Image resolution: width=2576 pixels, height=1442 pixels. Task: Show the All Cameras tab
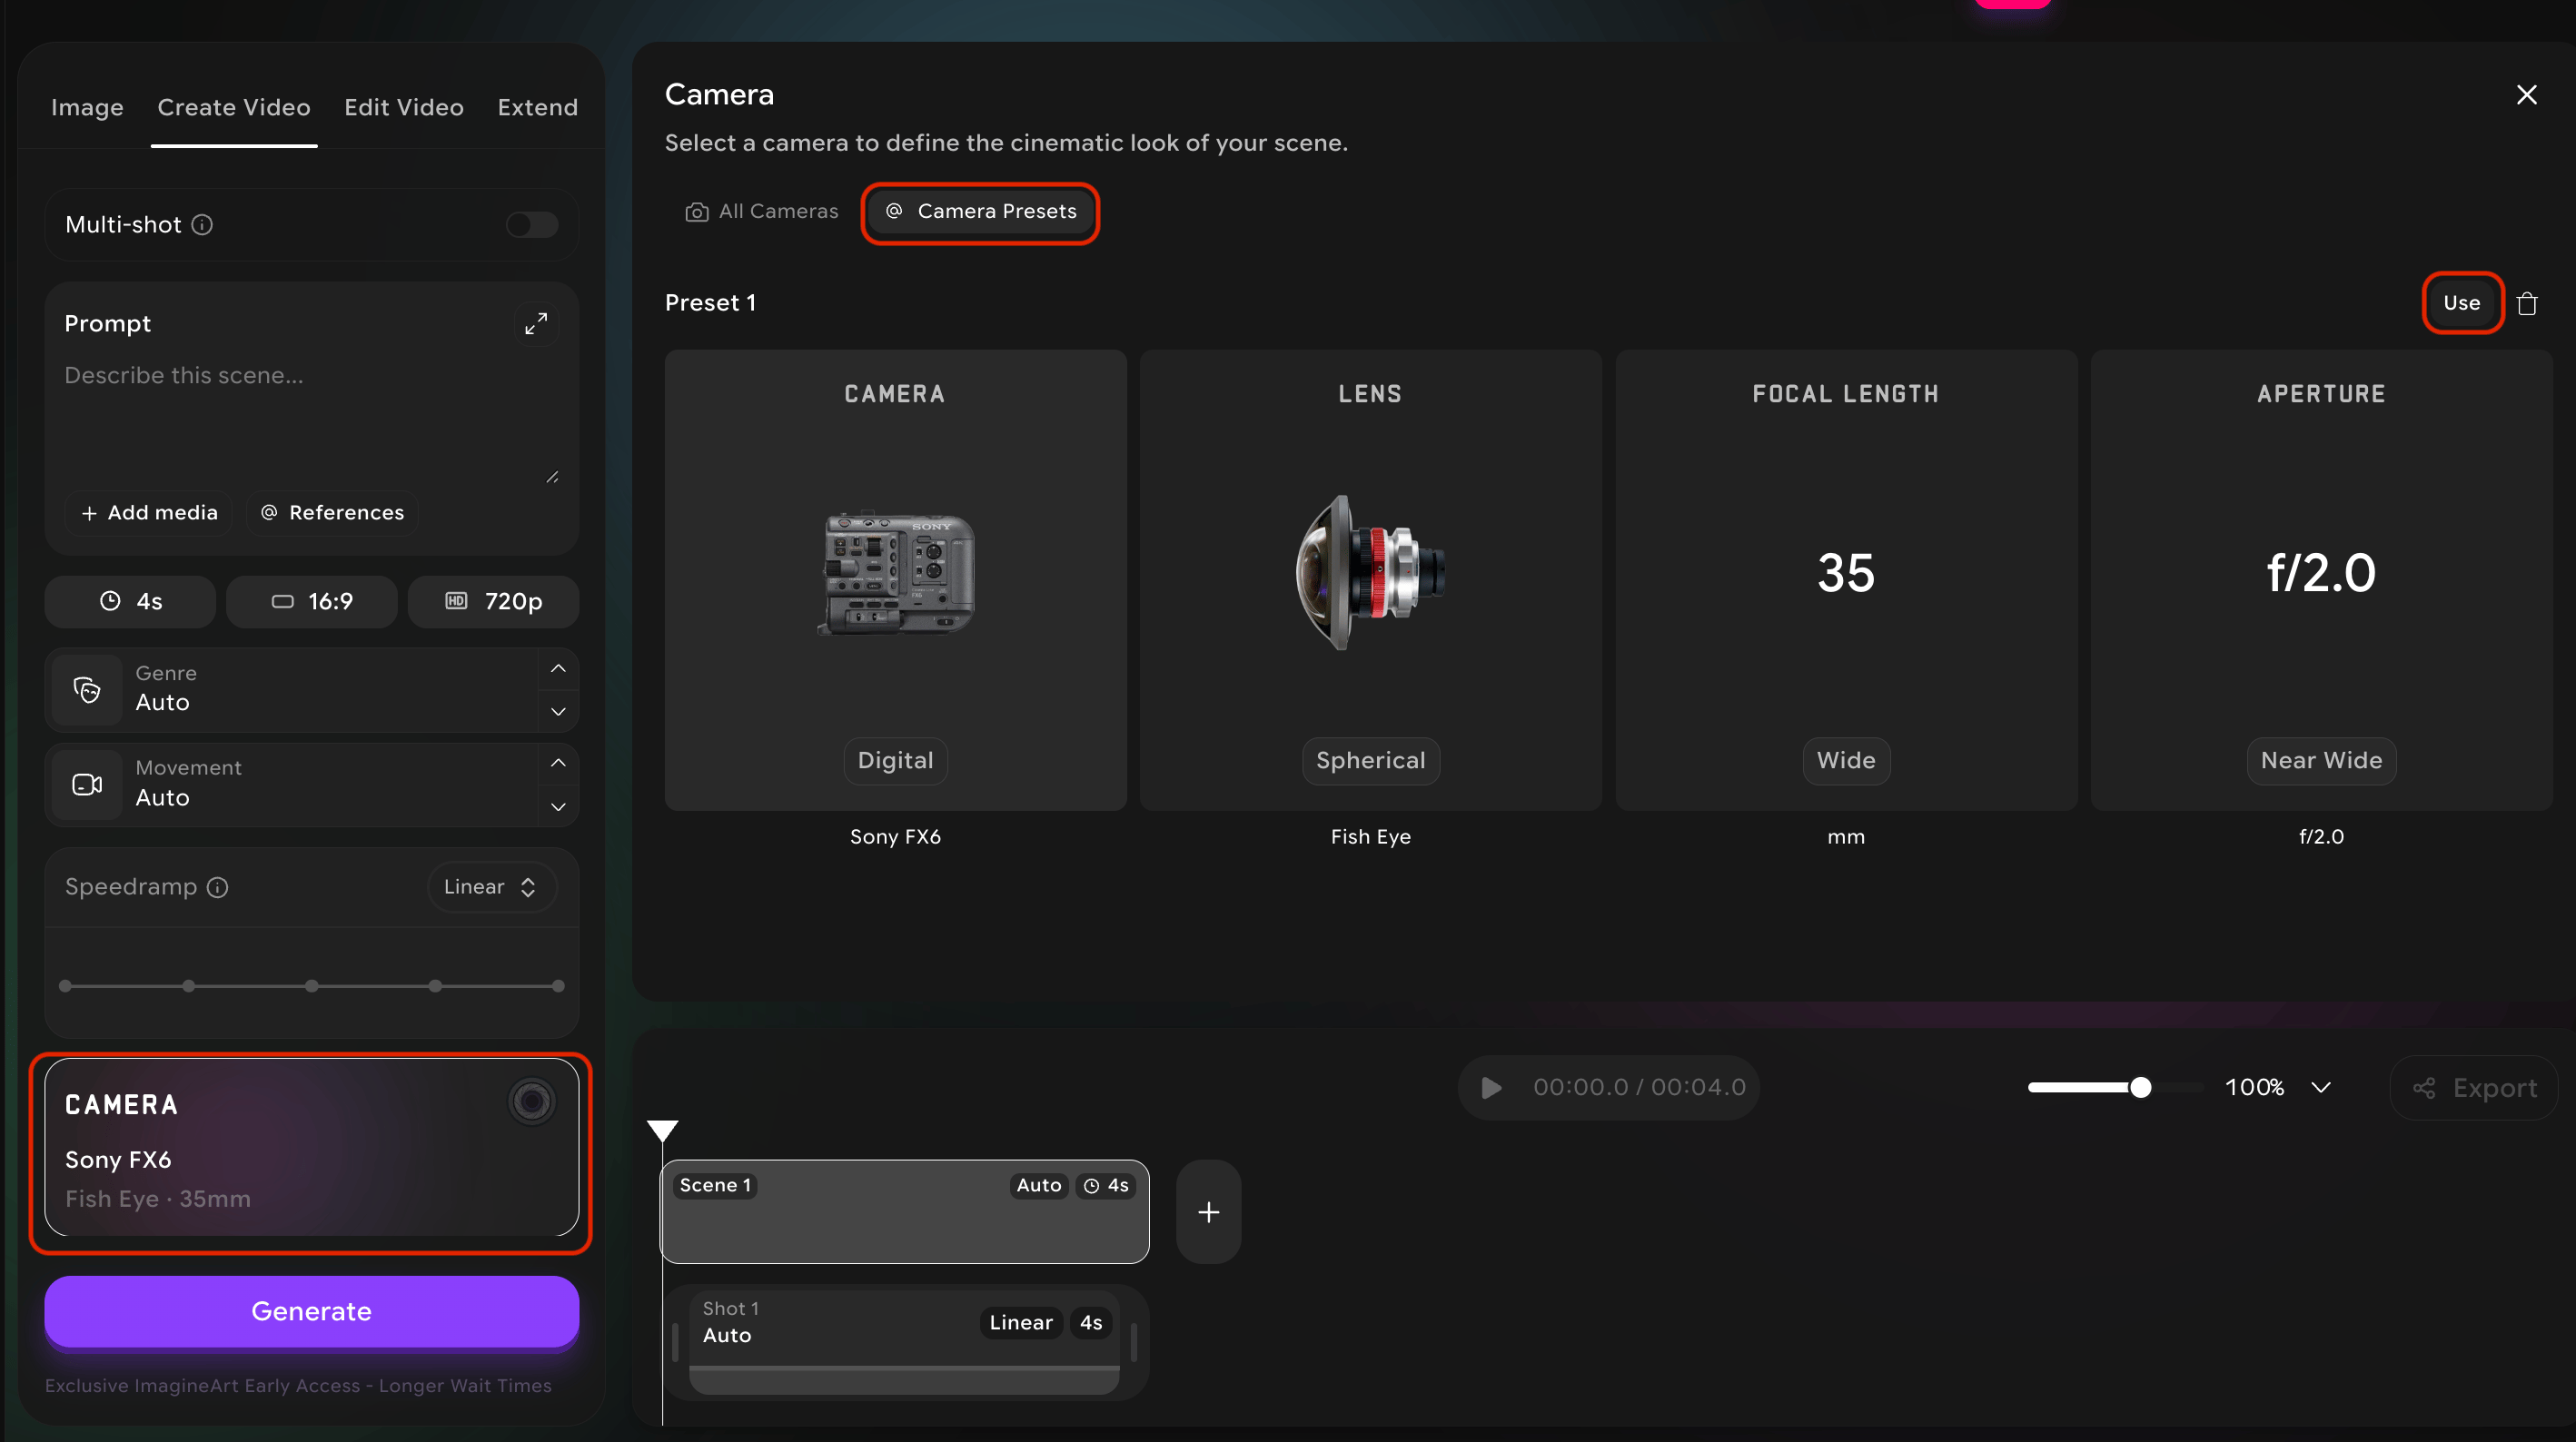[x=761, y=211]
